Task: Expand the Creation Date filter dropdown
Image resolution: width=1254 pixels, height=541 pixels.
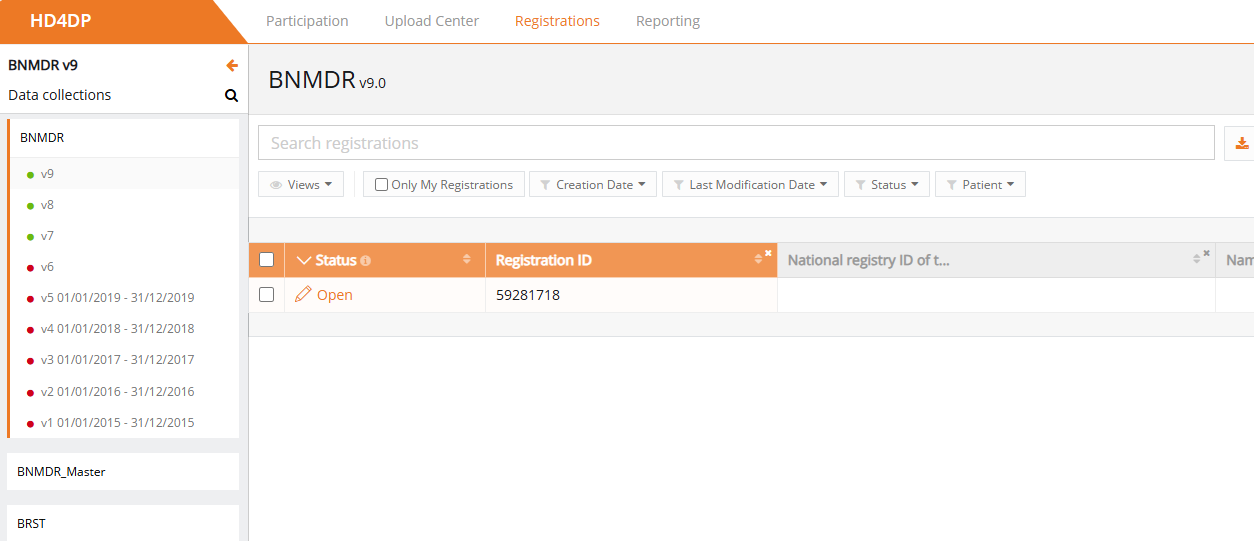Action: pyautogui.click(x=592, y=185)
